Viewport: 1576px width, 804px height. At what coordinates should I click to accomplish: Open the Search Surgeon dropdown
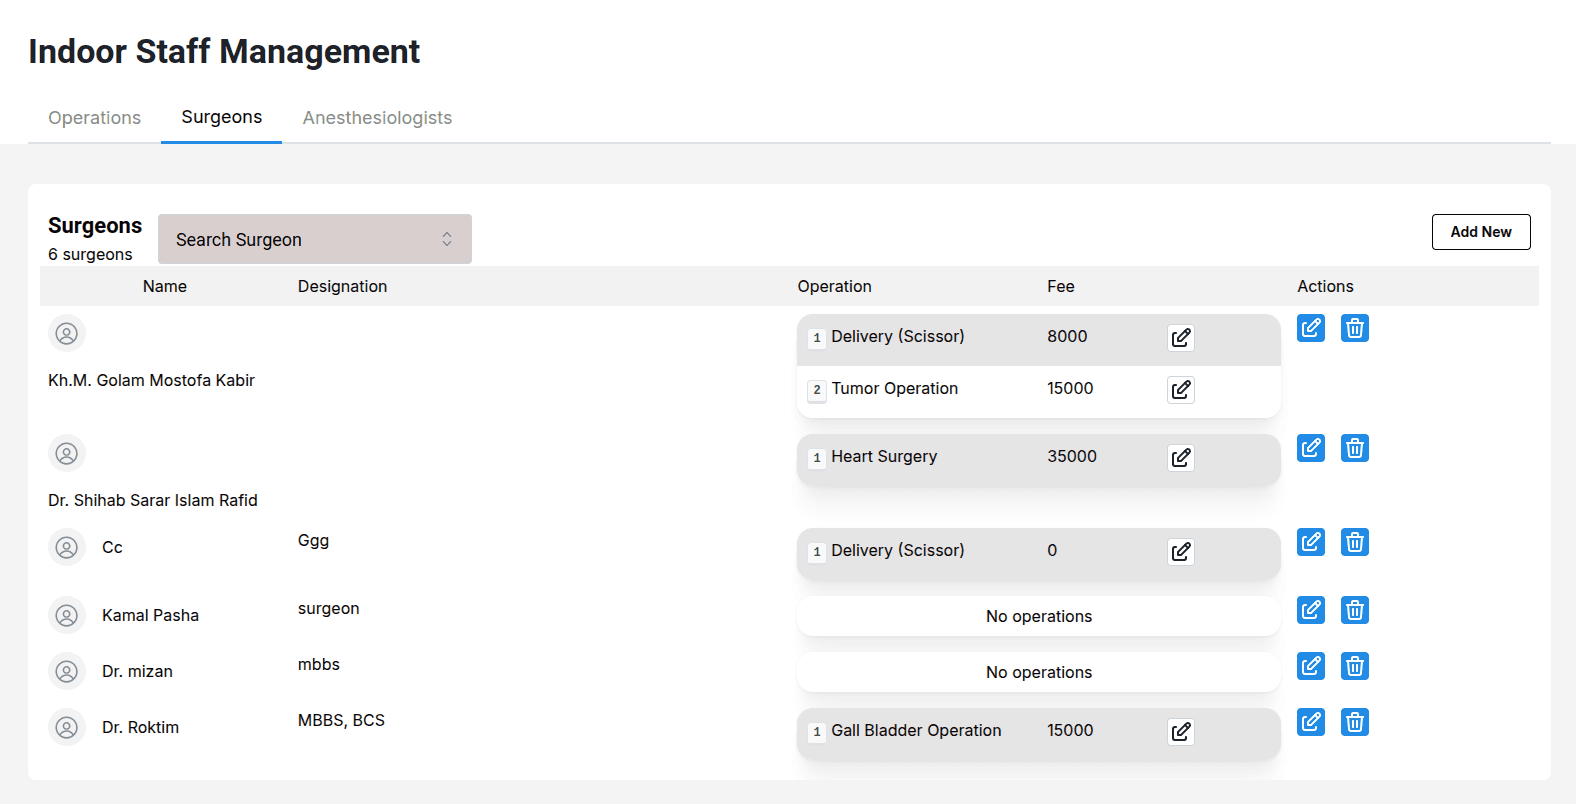(x=314, y=239)
